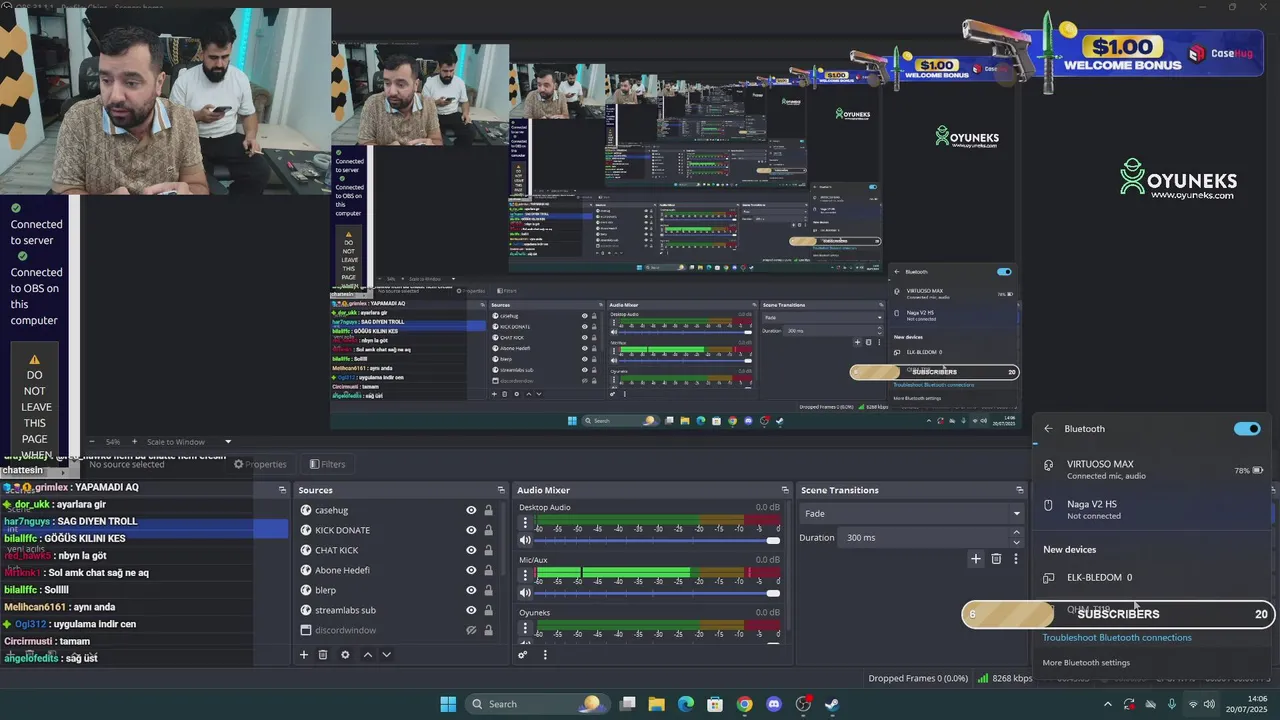The image size is (1280, 720).
Task: Open Discord from taskbar
Action: 773,704
